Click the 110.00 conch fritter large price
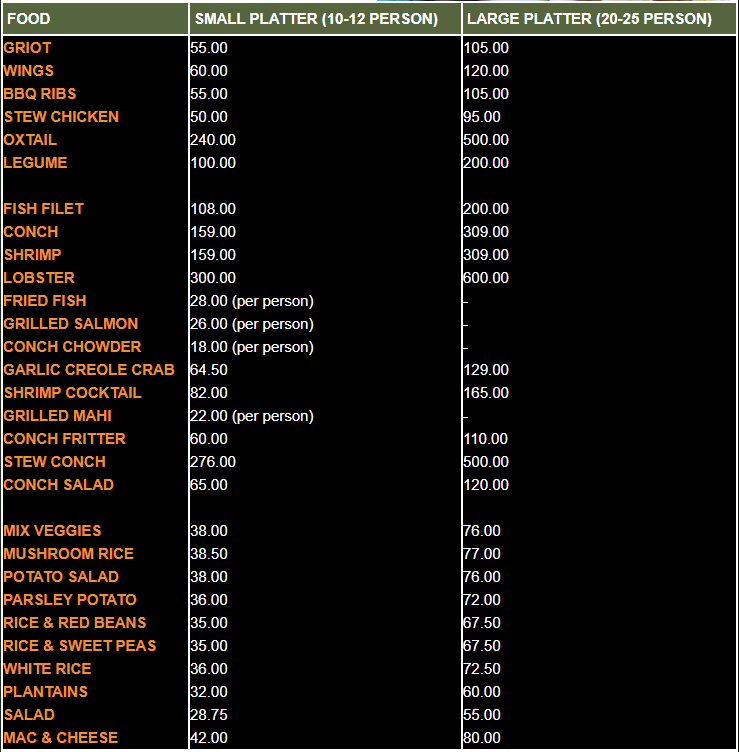739x752 pixels. 485,439
